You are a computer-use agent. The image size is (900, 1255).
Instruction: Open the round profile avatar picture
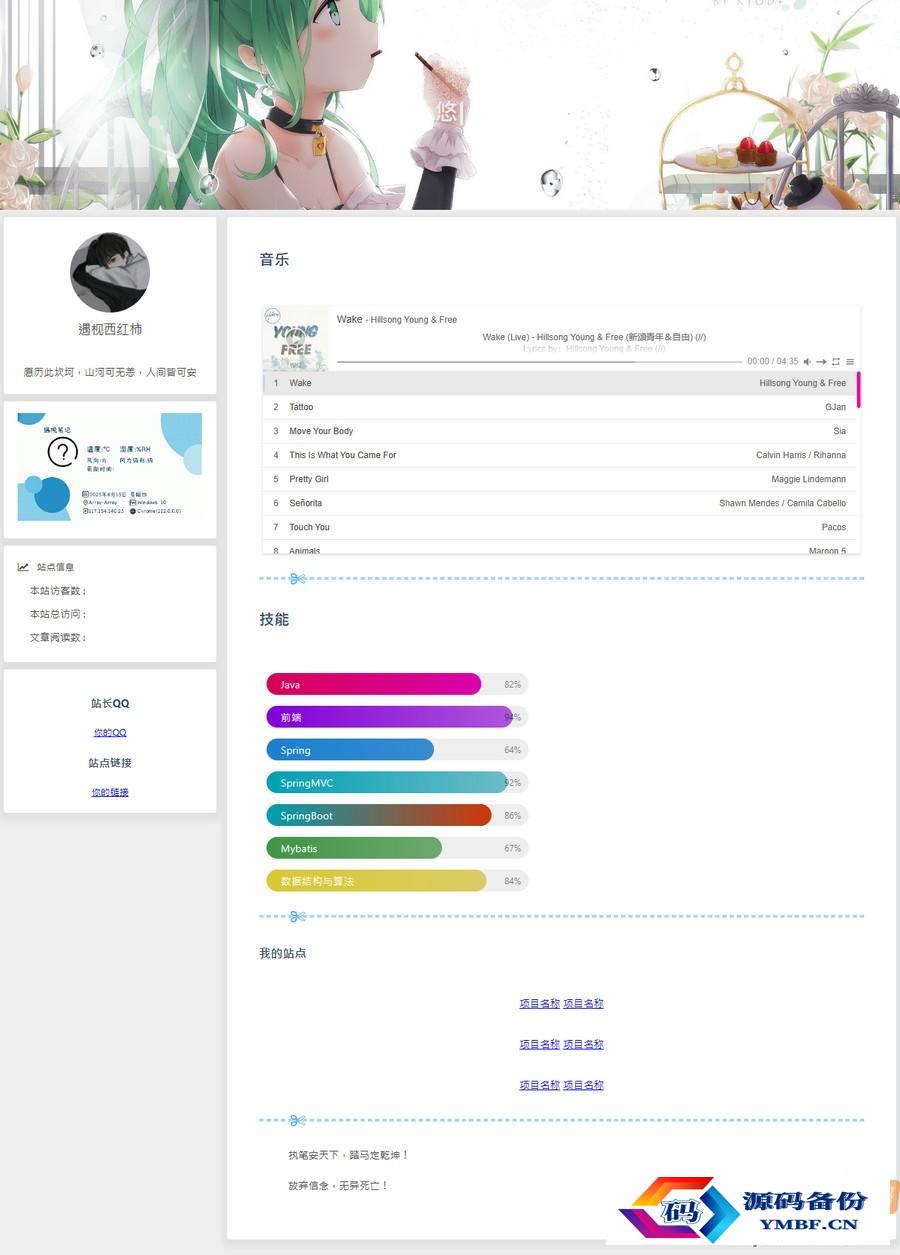(x=110, y=272)
